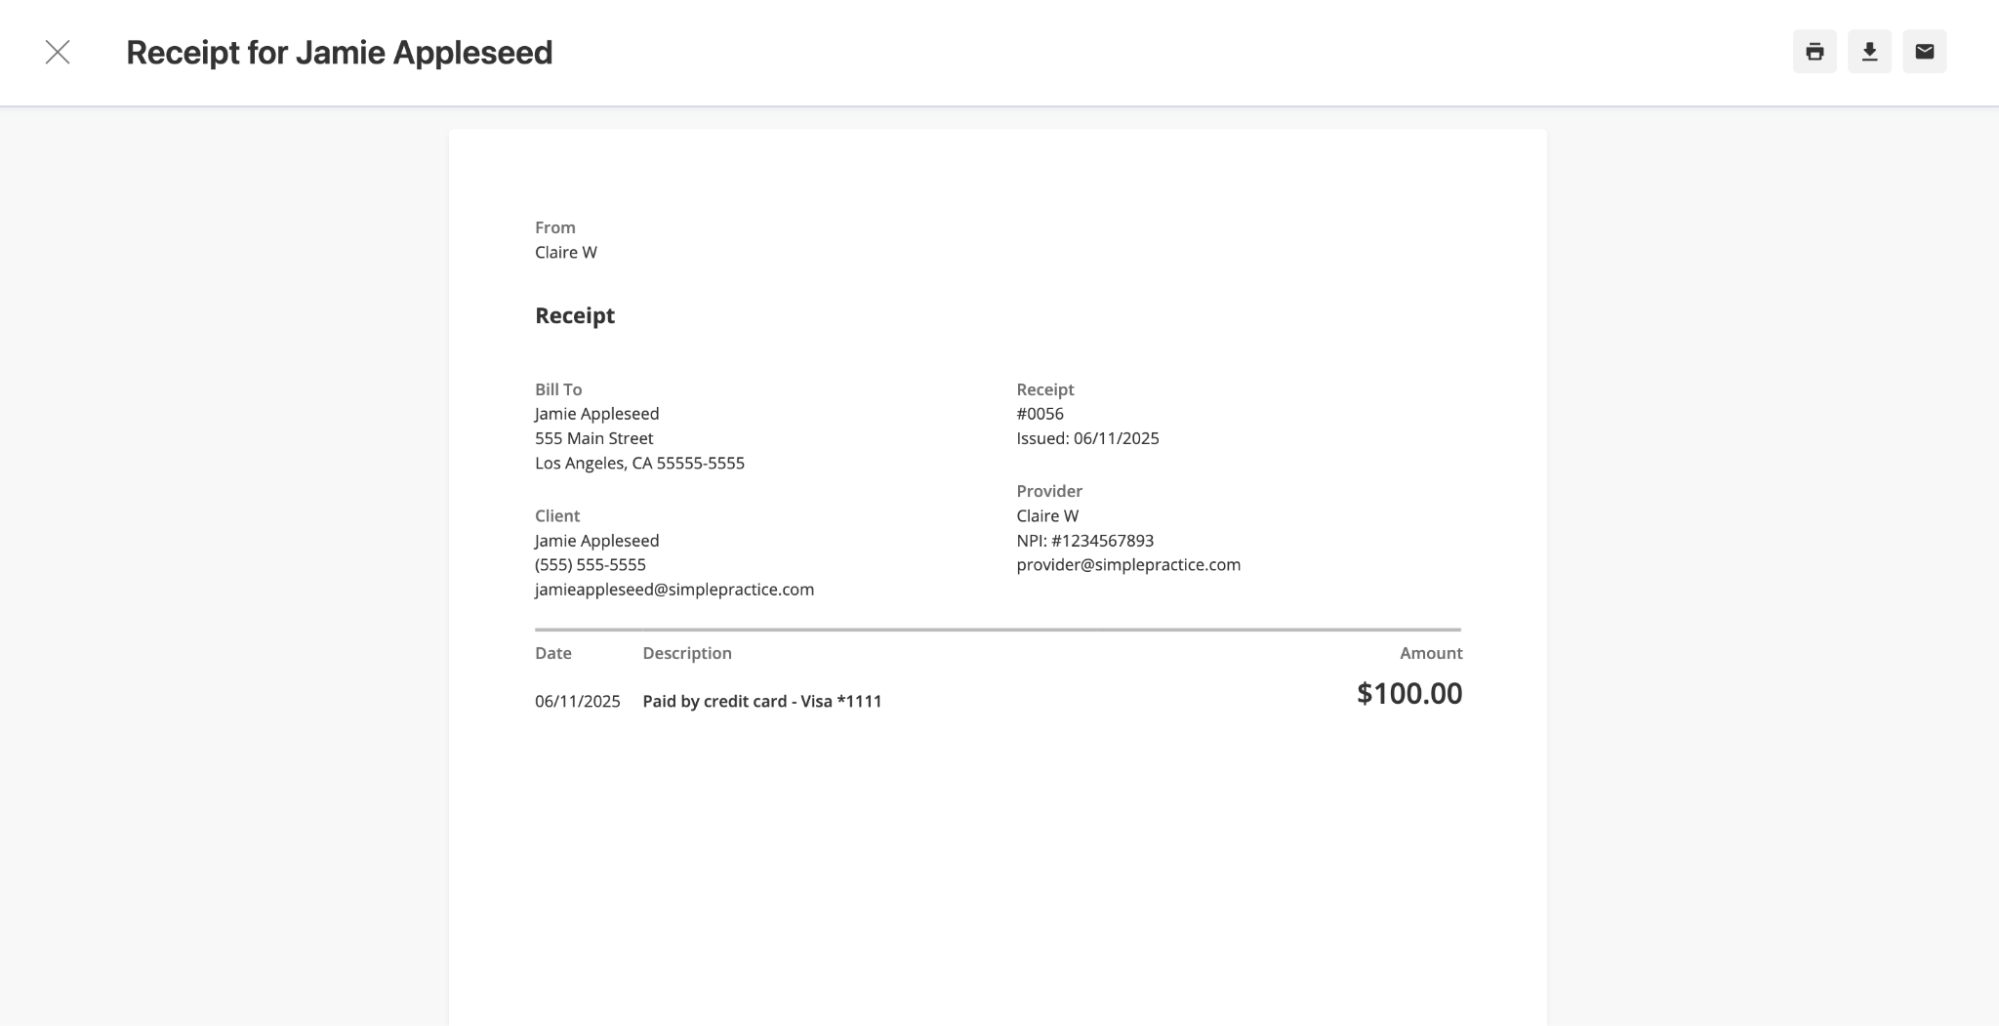Click the bold Receipt heading
1999x1026 pixels.
(x=575, y=315)
